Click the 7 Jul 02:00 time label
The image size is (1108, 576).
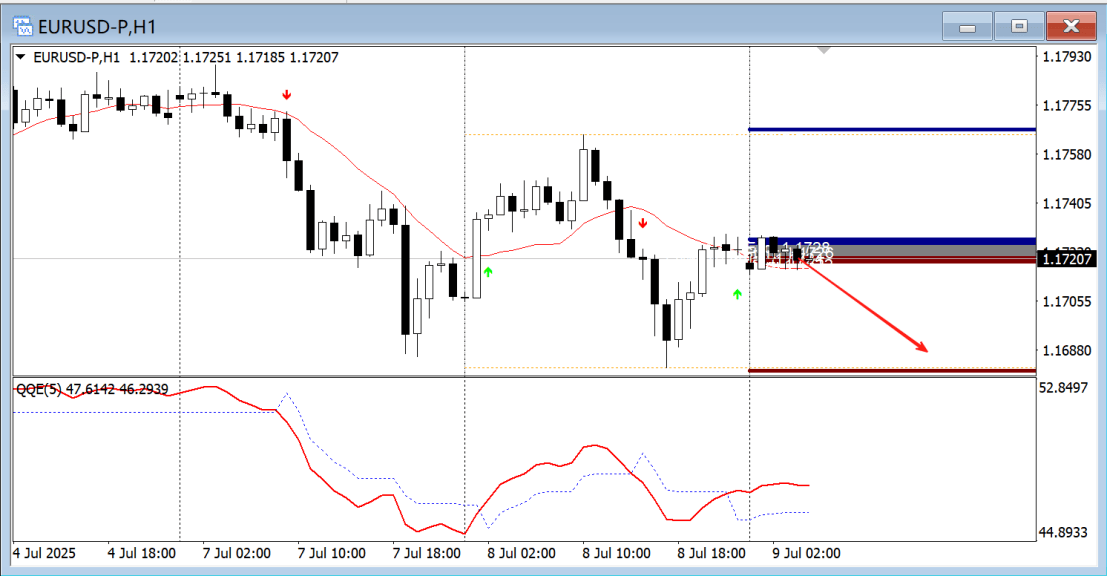[237, 553]
